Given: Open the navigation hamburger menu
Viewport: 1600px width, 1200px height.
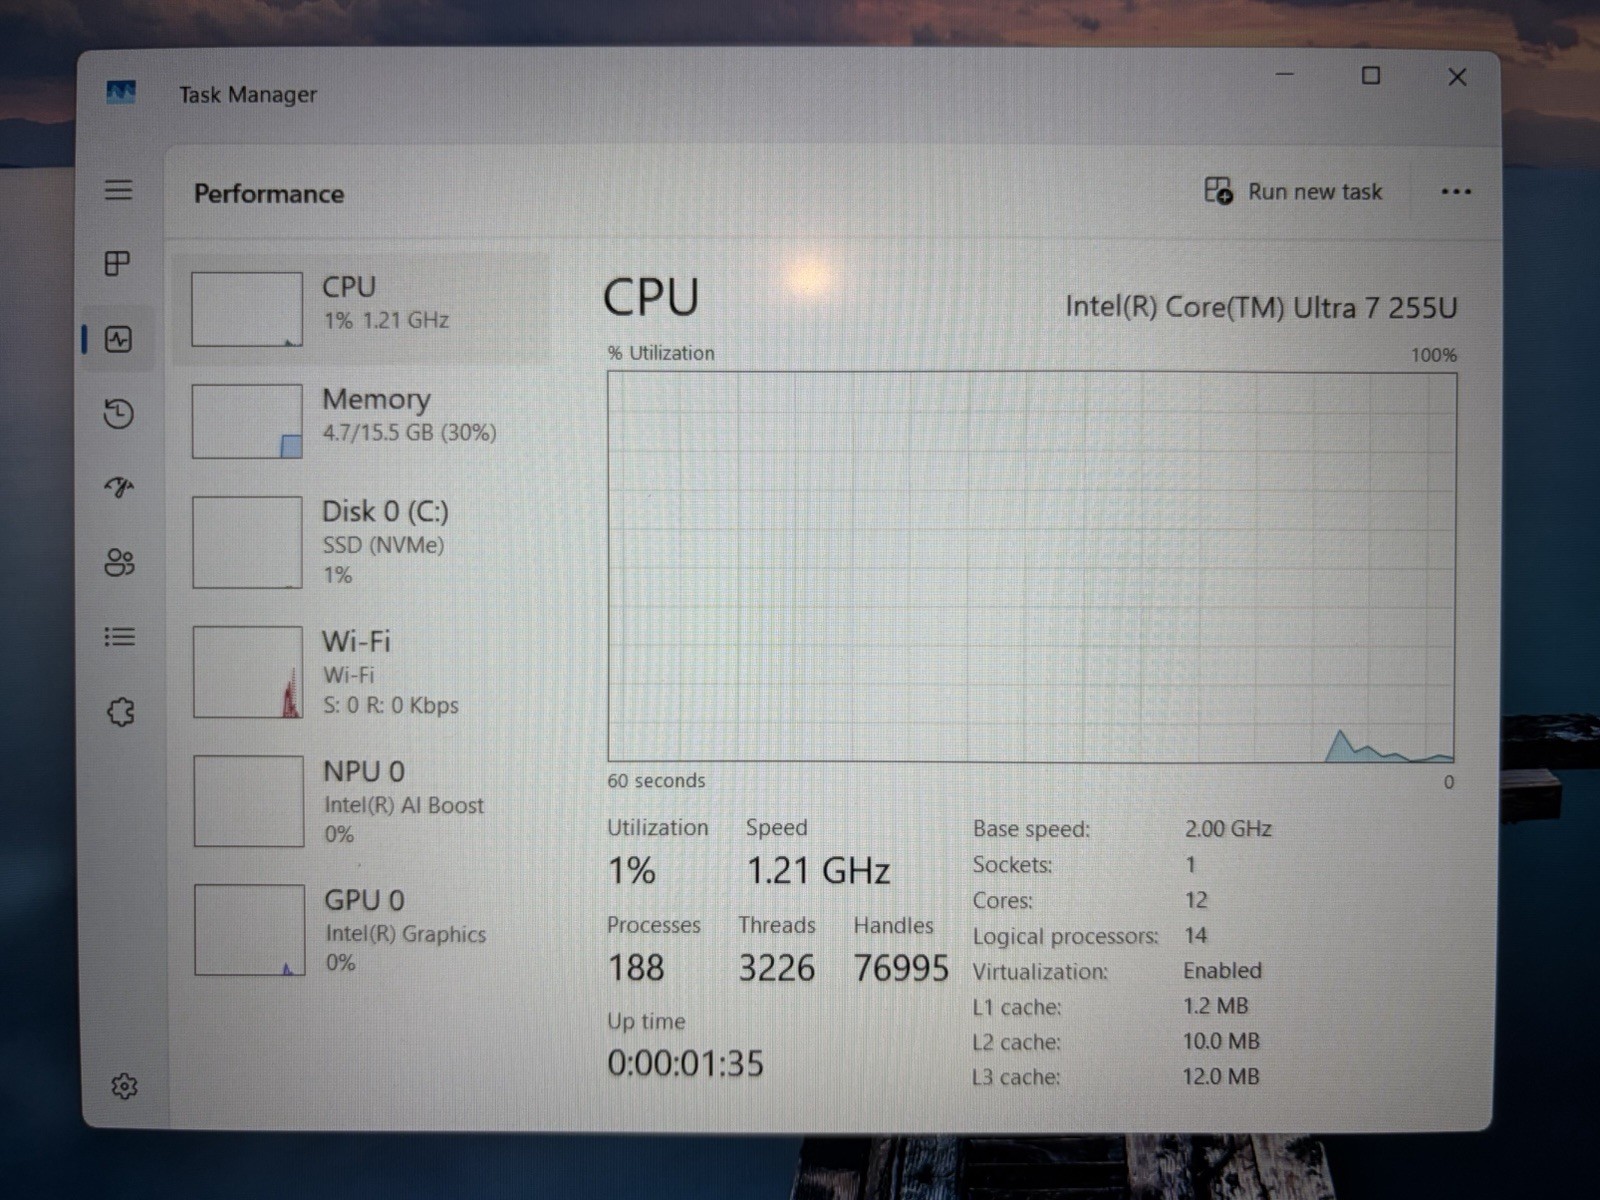Looking at the screenshot, I should click(x=118, y=190).
